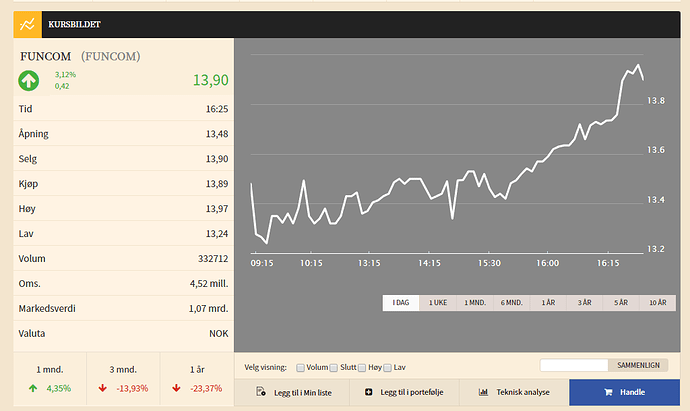Screen dimensions: 690x411
Task: Click the 16:15 x-axis time label
Action: (x=608, y=263)
